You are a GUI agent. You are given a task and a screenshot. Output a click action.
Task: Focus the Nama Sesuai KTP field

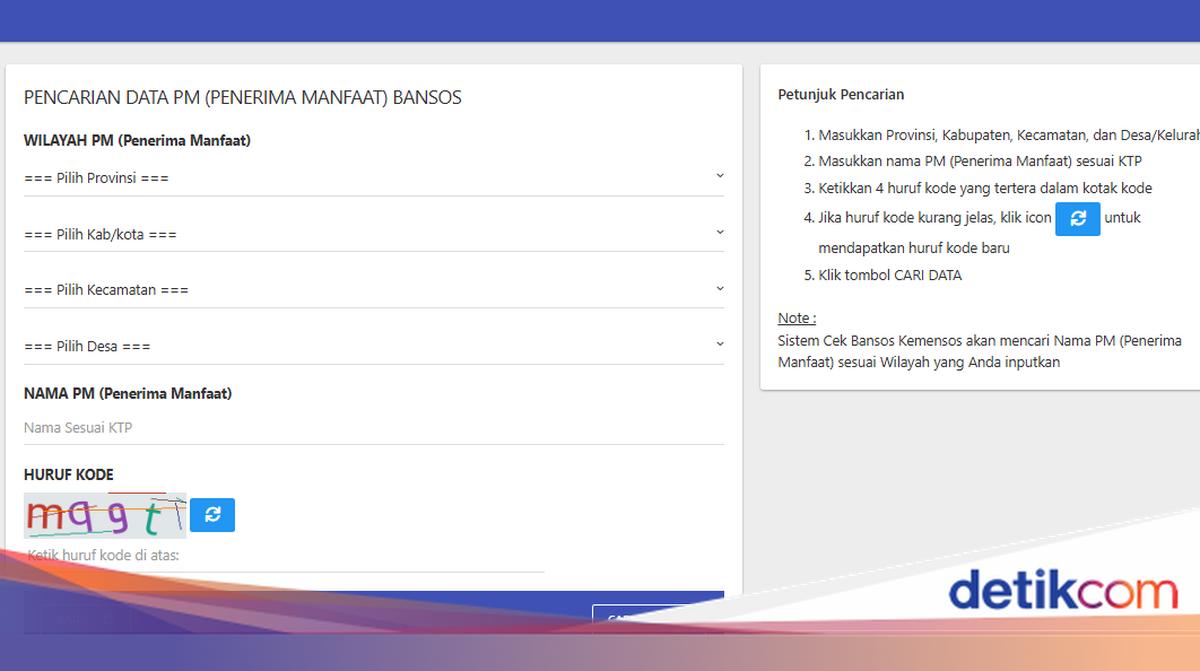coord(373,428)
